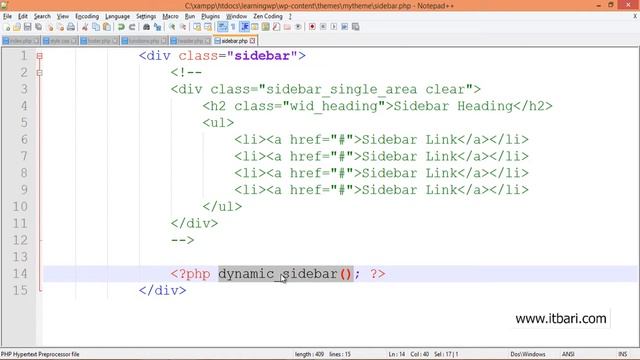640x360 pixels.
Task: Toggle the Document Map panel icon
Action: pos(266,27)
